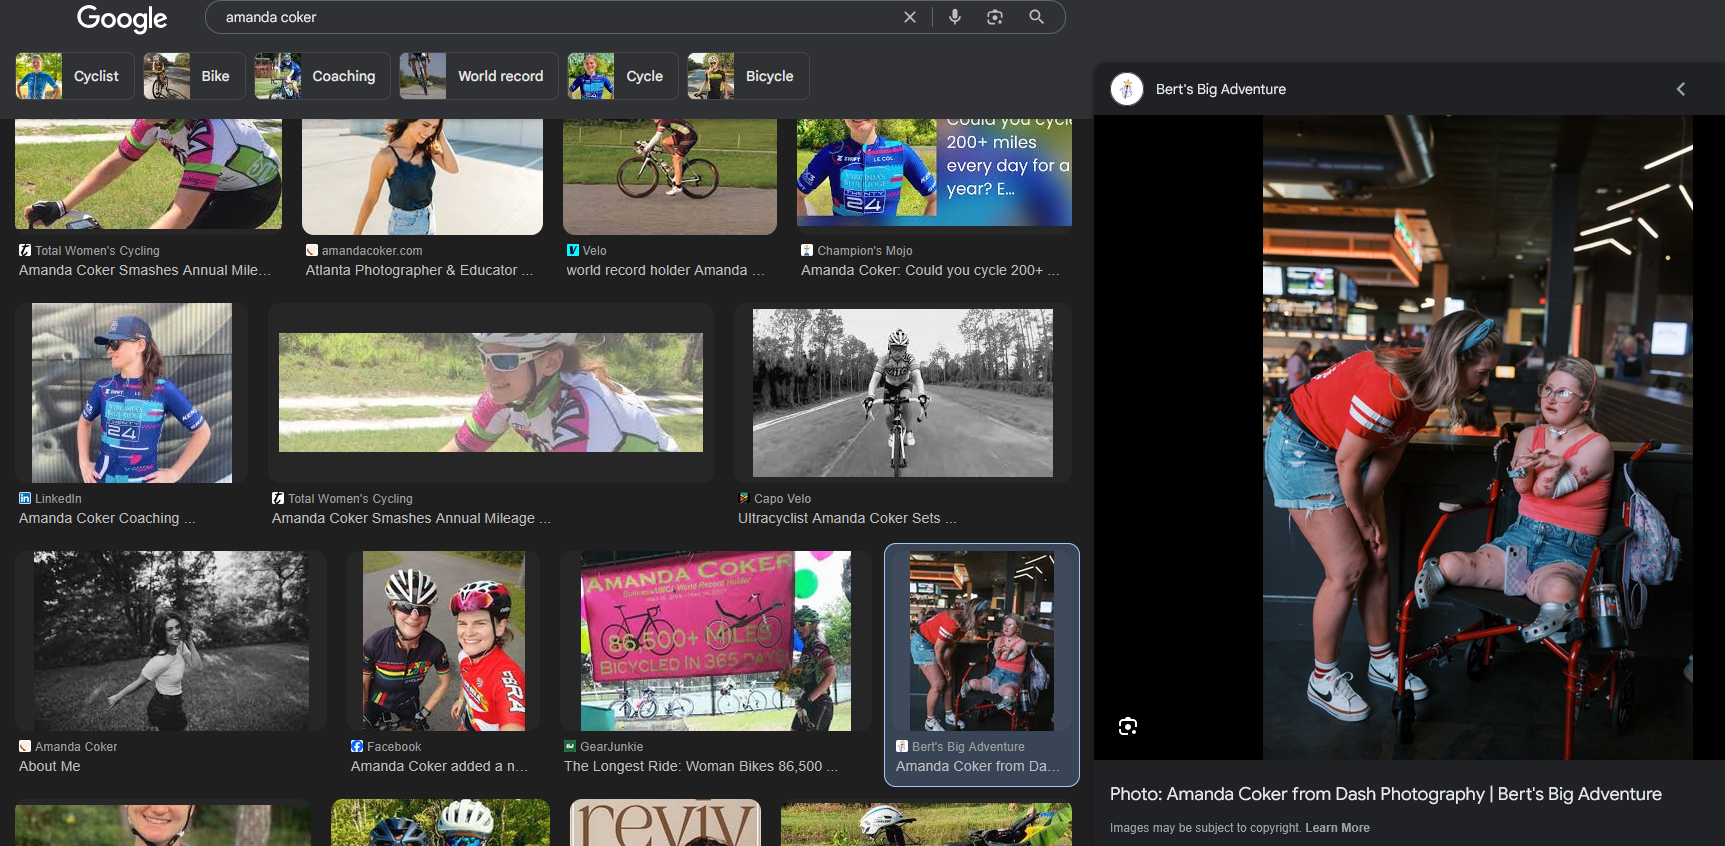Collapse the preview panel with the back chevron
This screenshot has height=846, width=1725.
[x=1681, y=89]
